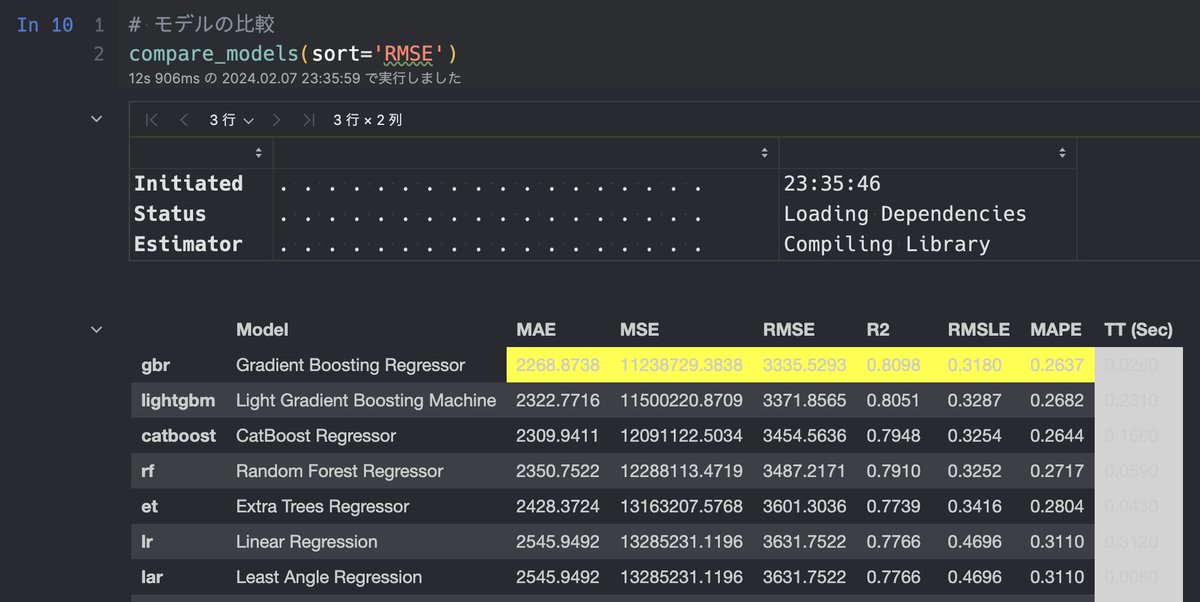The width and height of the screenshot is (1200, 602).
Task: Click 'Extra Trees Regressor' model name
Action: click(x=322, y=506)
